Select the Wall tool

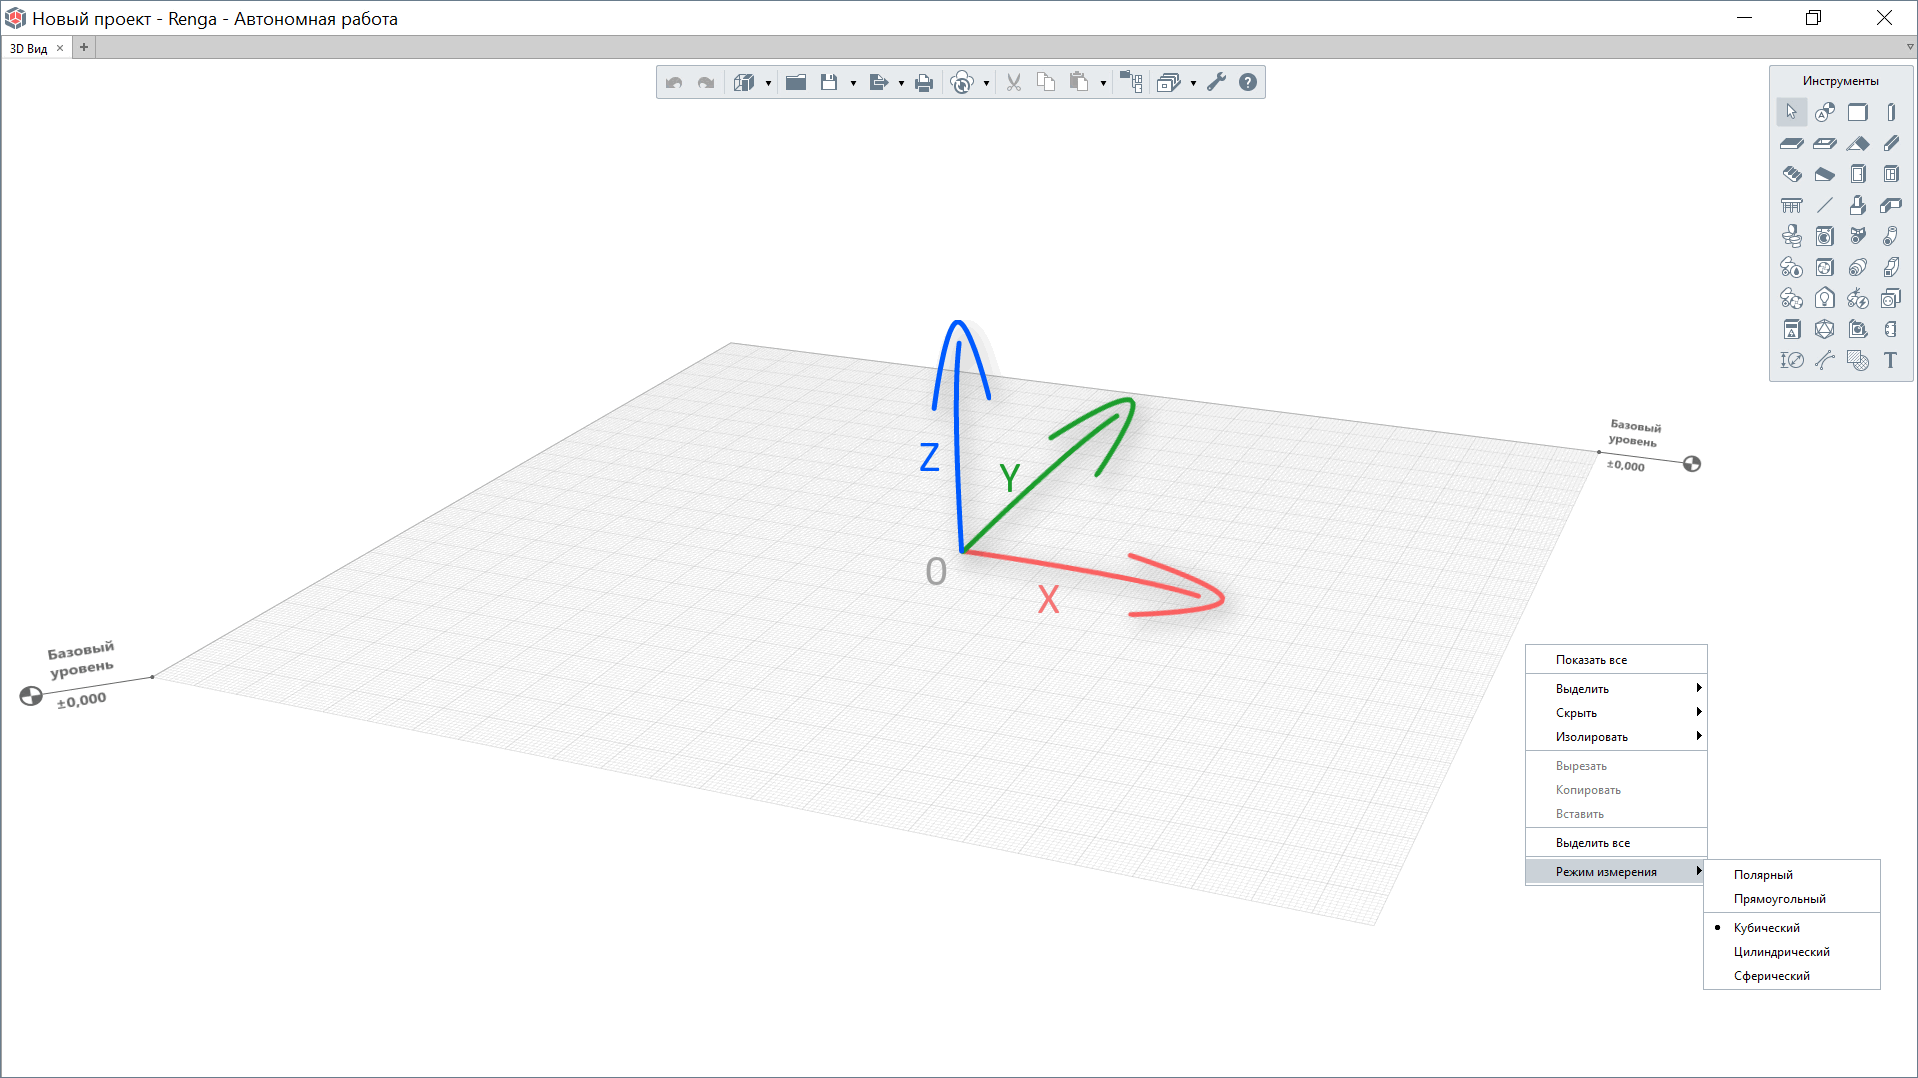click(x=1858, y=112)
